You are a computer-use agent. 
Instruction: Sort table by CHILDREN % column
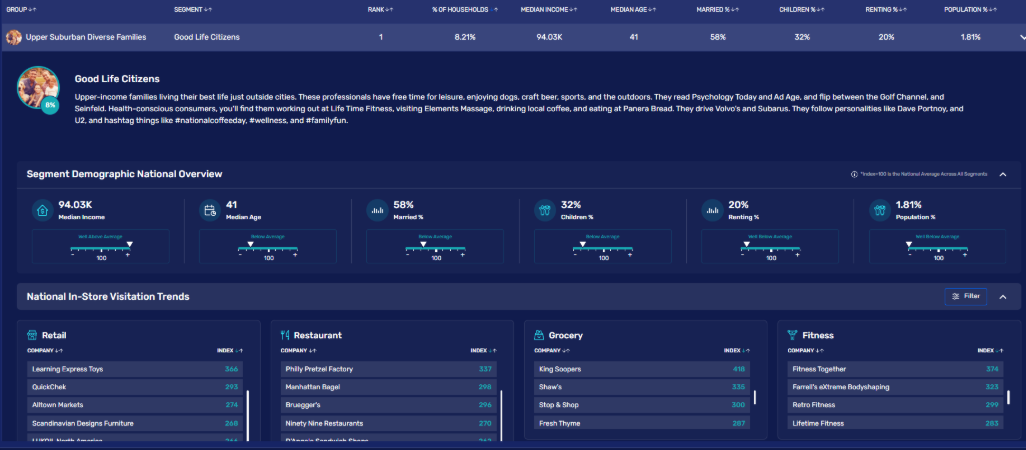802,10
